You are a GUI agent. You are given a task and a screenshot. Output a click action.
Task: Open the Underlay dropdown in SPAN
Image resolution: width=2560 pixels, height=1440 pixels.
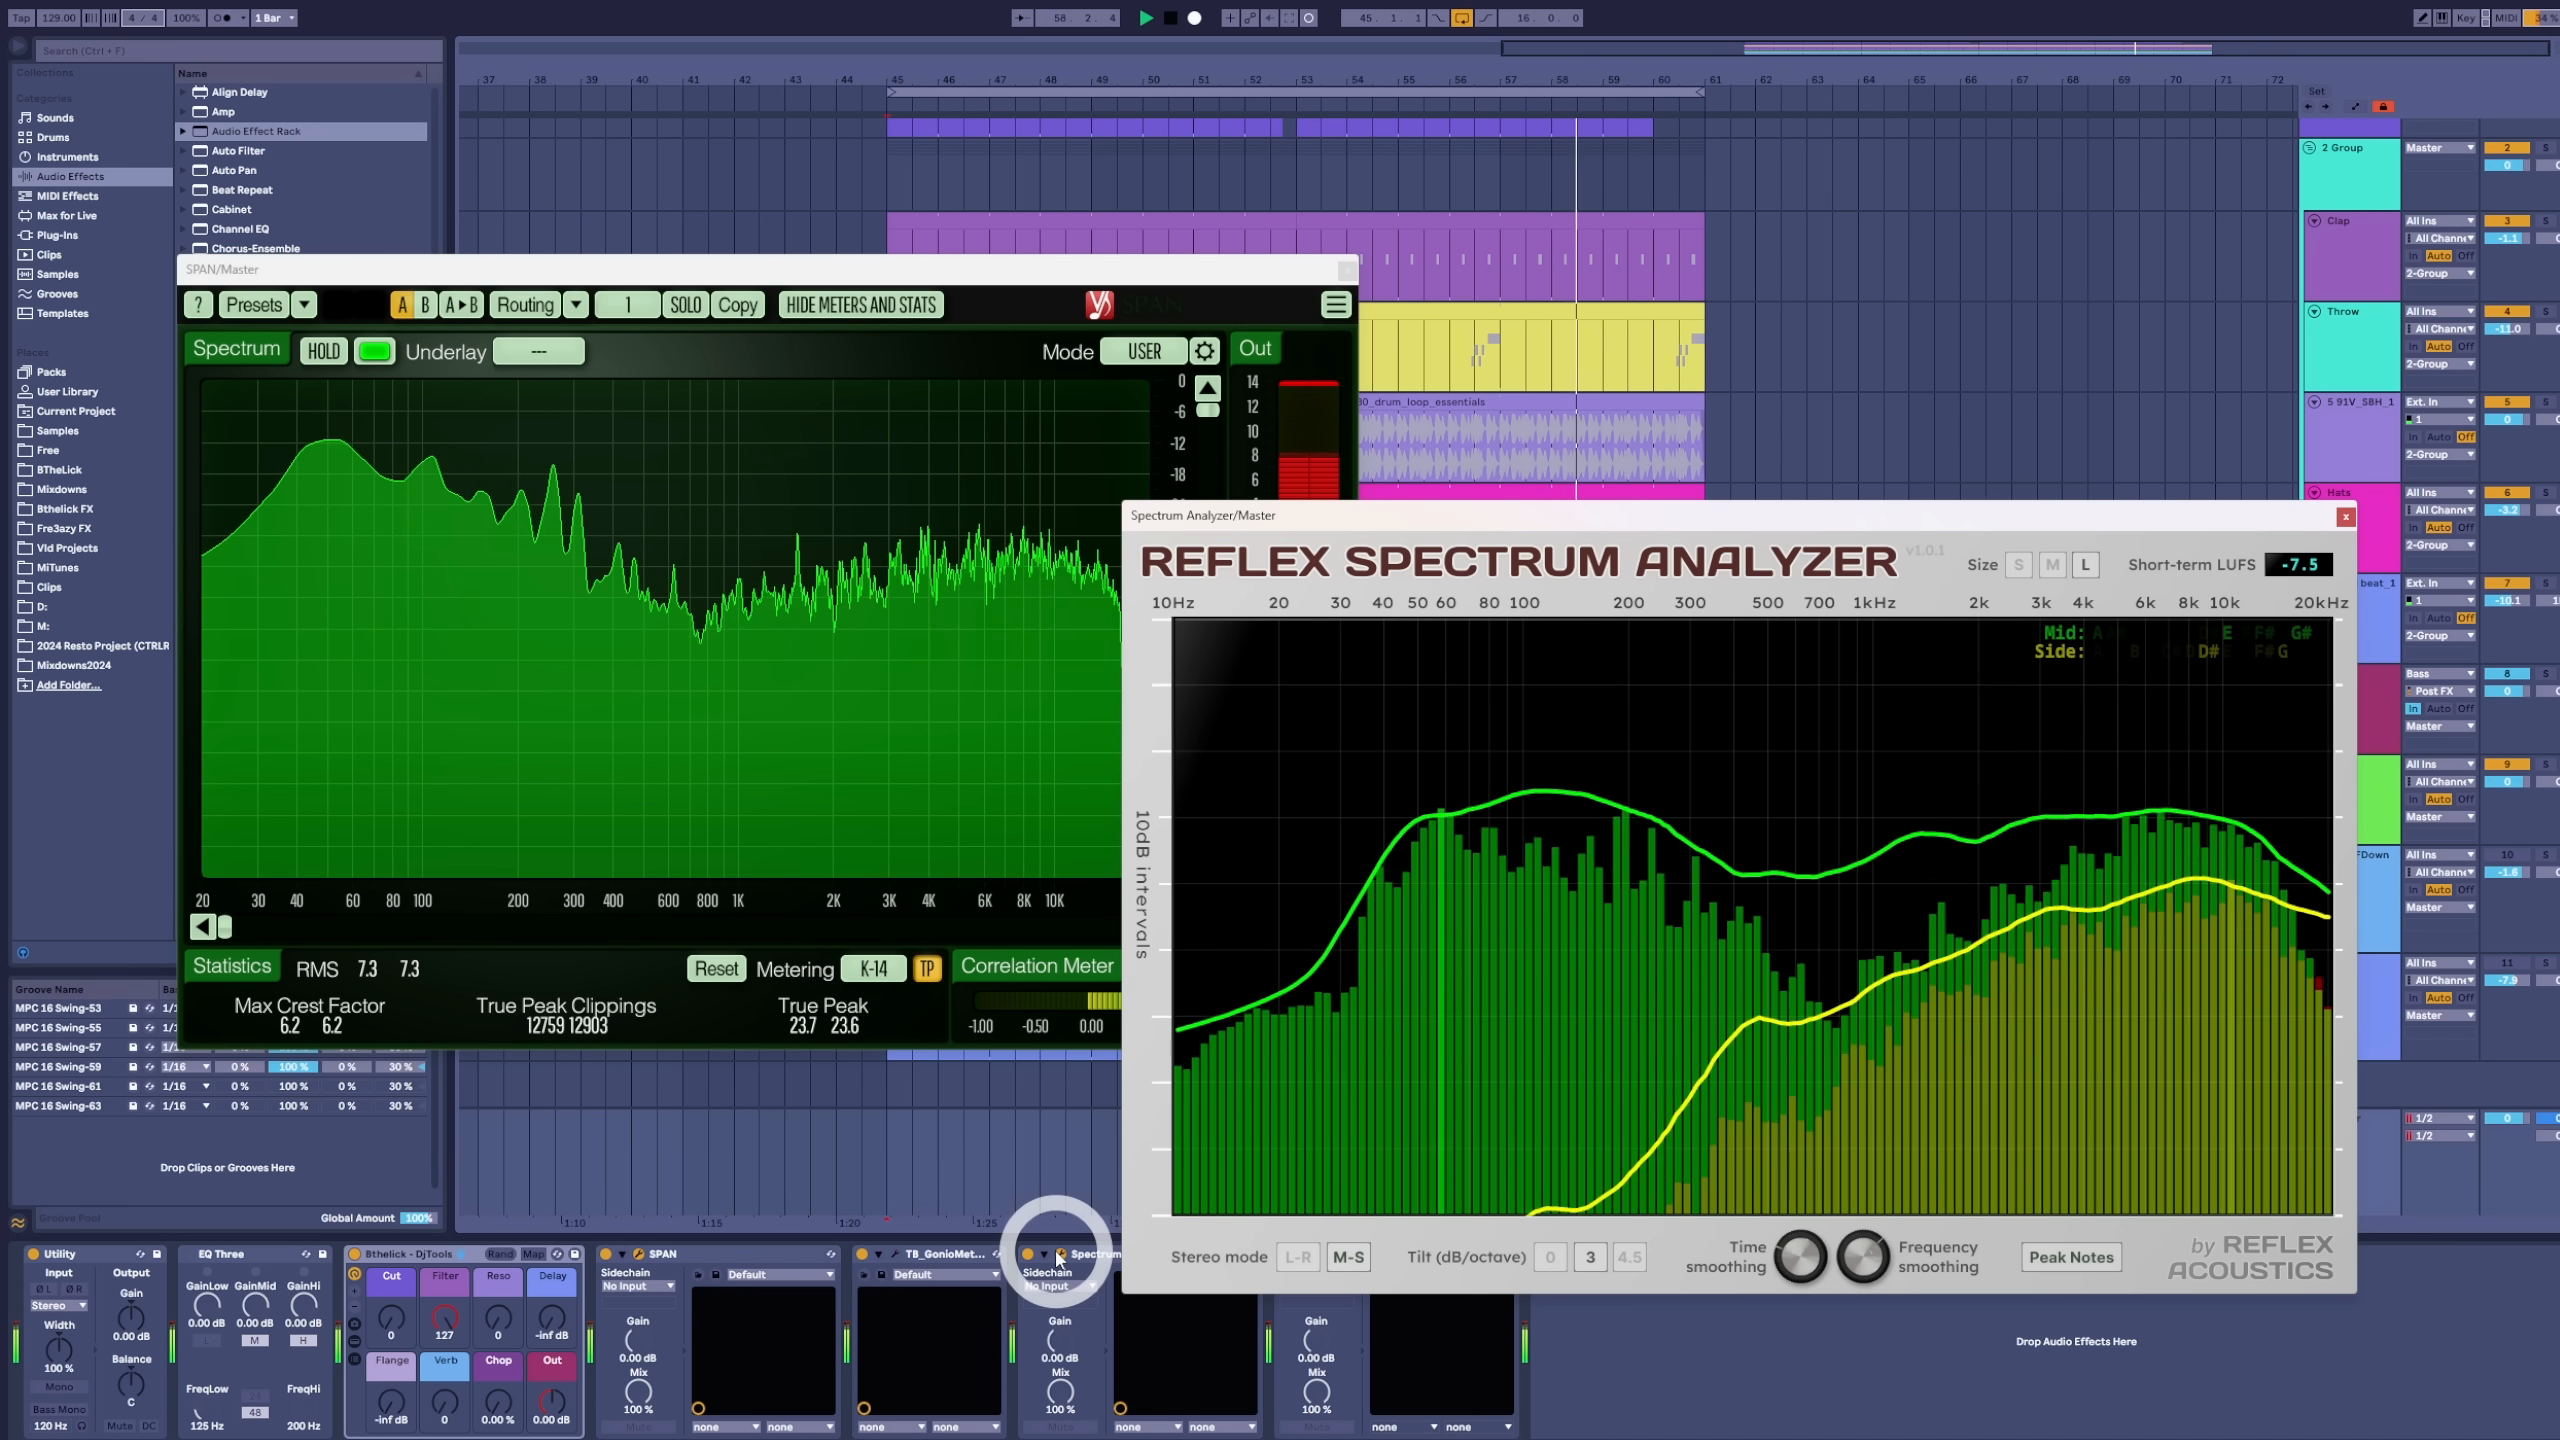pyautogui.click(x=539, y=351)
